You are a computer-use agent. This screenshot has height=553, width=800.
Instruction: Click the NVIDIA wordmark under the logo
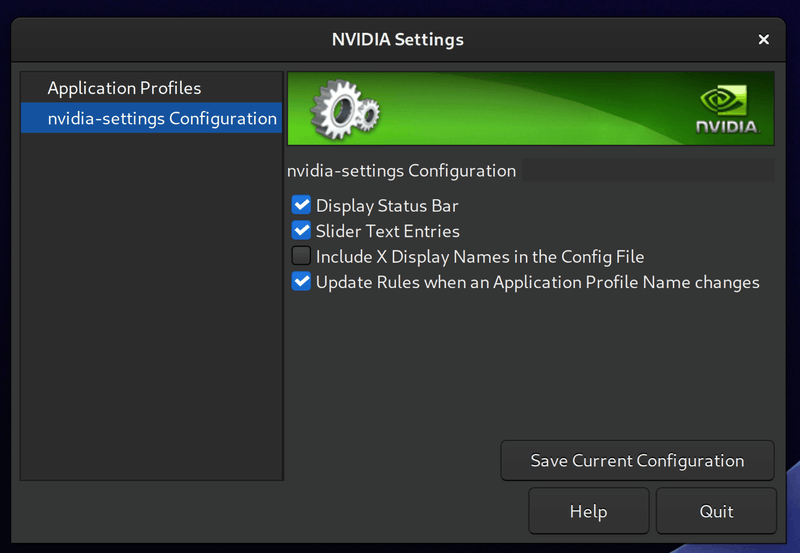(728, 127)
